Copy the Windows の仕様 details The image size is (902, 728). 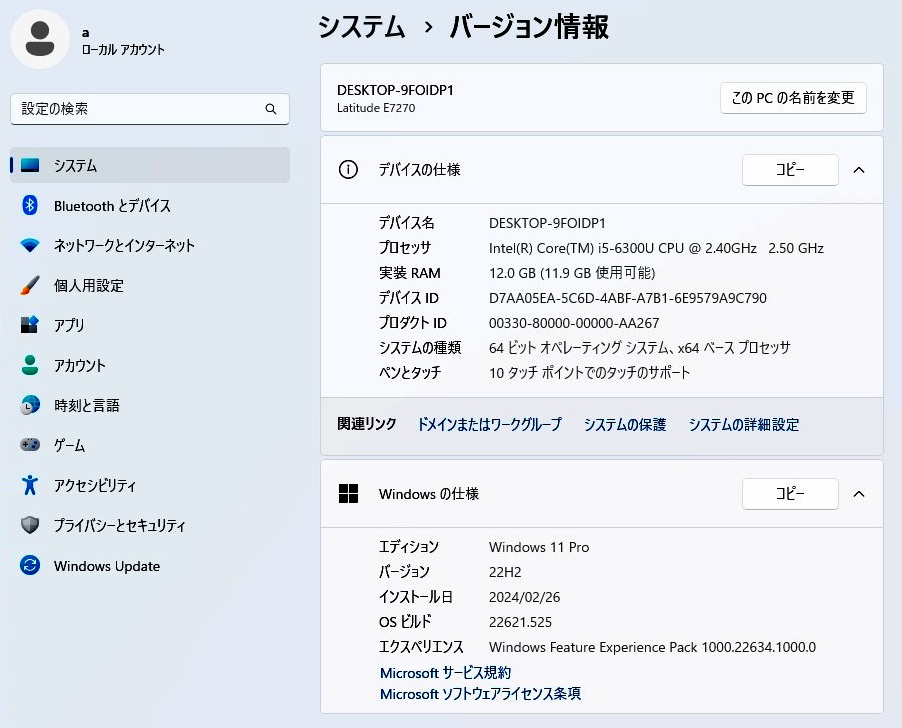[790, 493]
